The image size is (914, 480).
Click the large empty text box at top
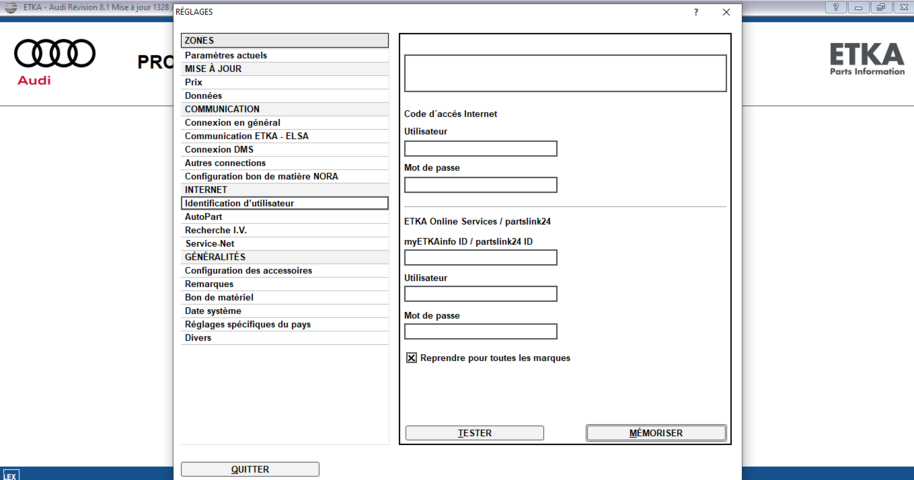565,73
